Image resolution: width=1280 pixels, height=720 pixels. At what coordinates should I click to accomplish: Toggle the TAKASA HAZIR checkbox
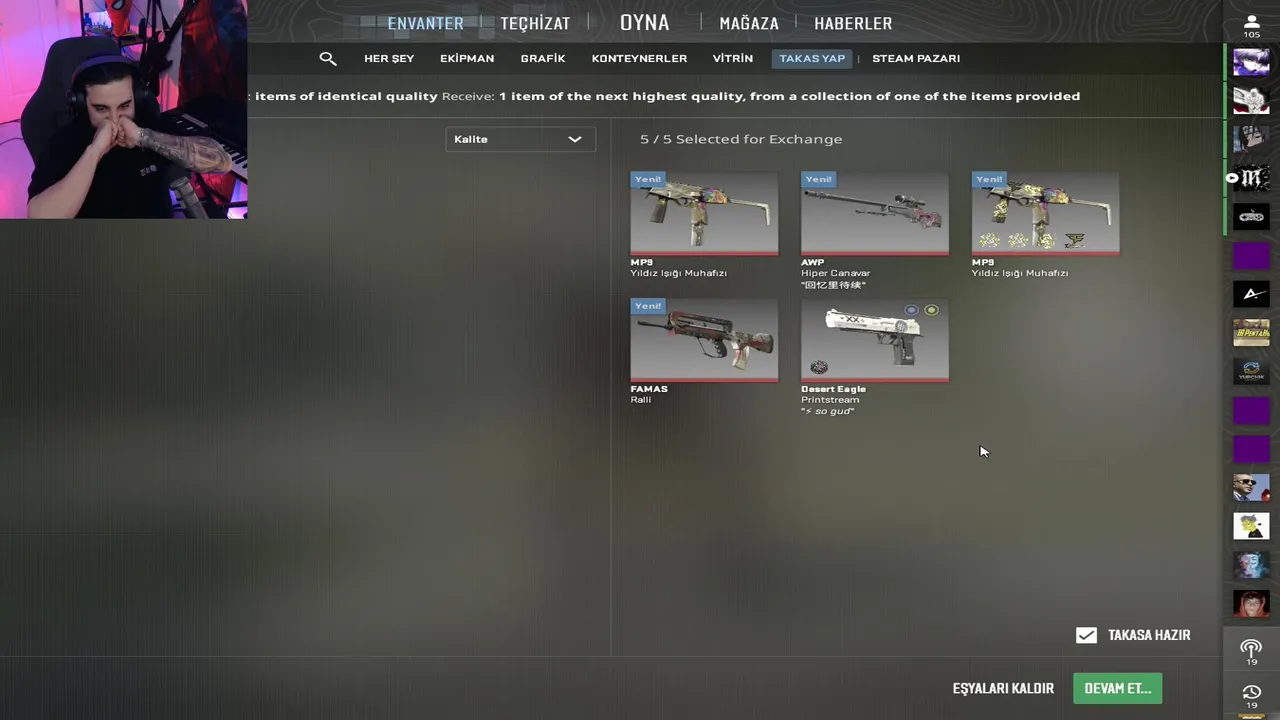point(1086,635)
